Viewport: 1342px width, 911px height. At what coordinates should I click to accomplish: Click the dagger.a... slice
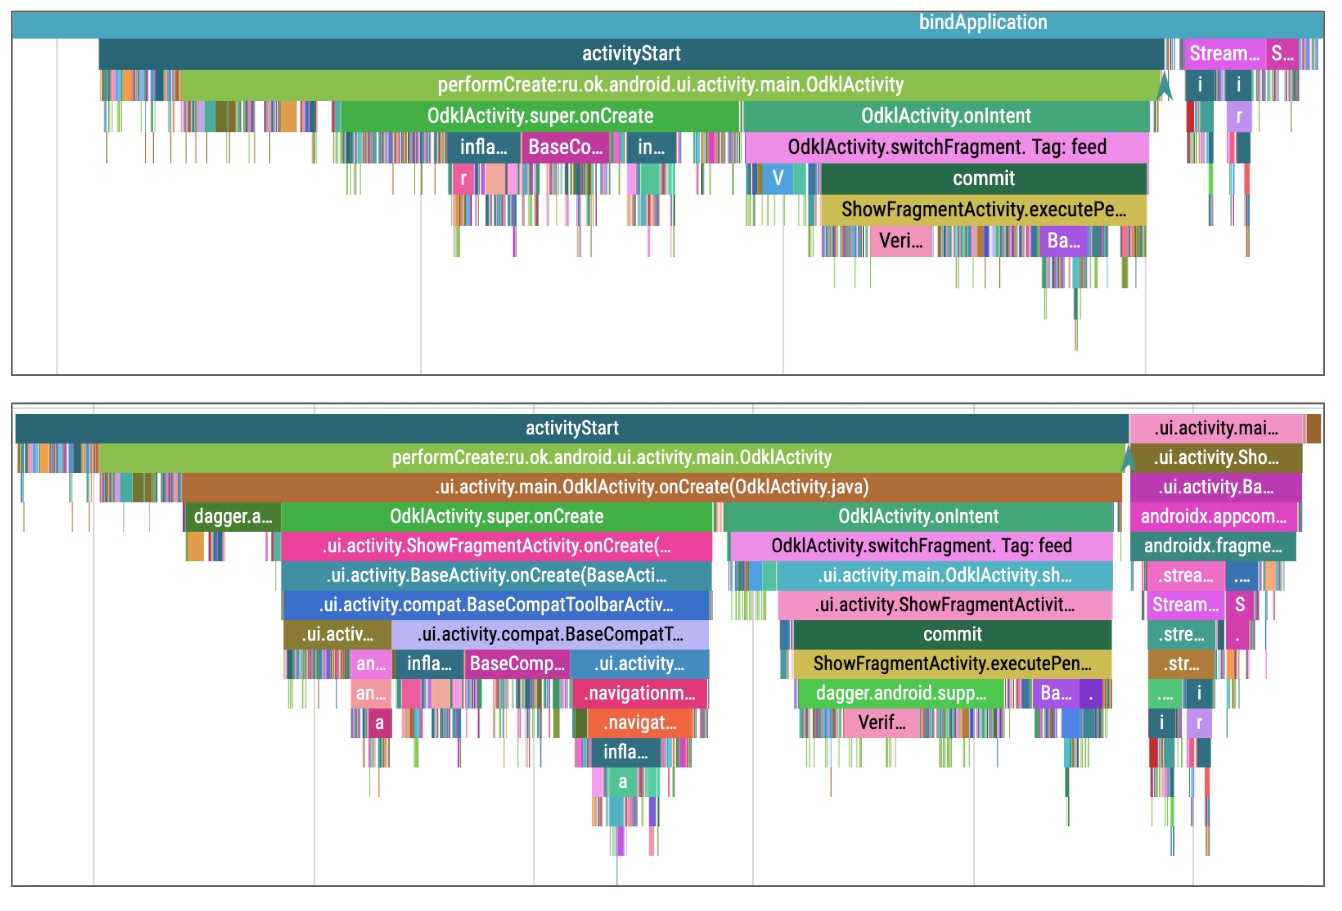(x=233, y=517)
